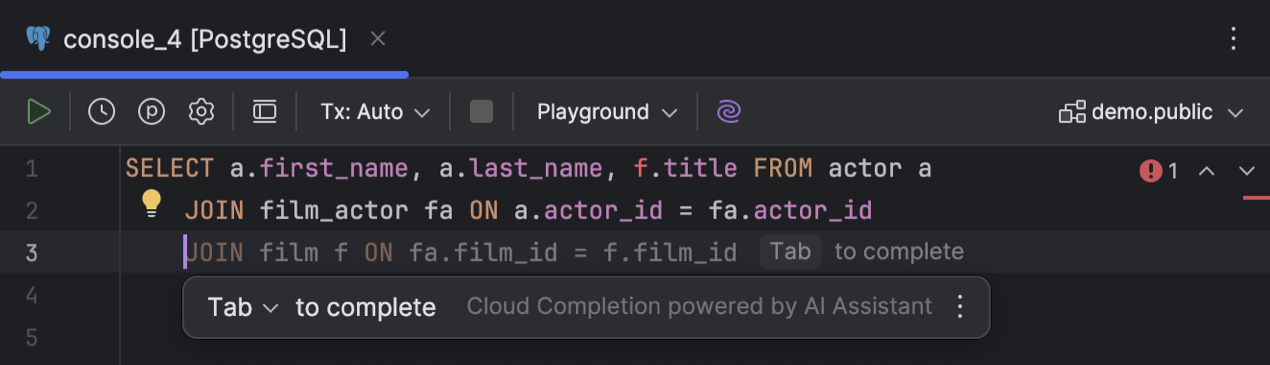Open the tab bar kebab options menu
Screen dimensions: 1270x365
click(x=1233, y=39)
